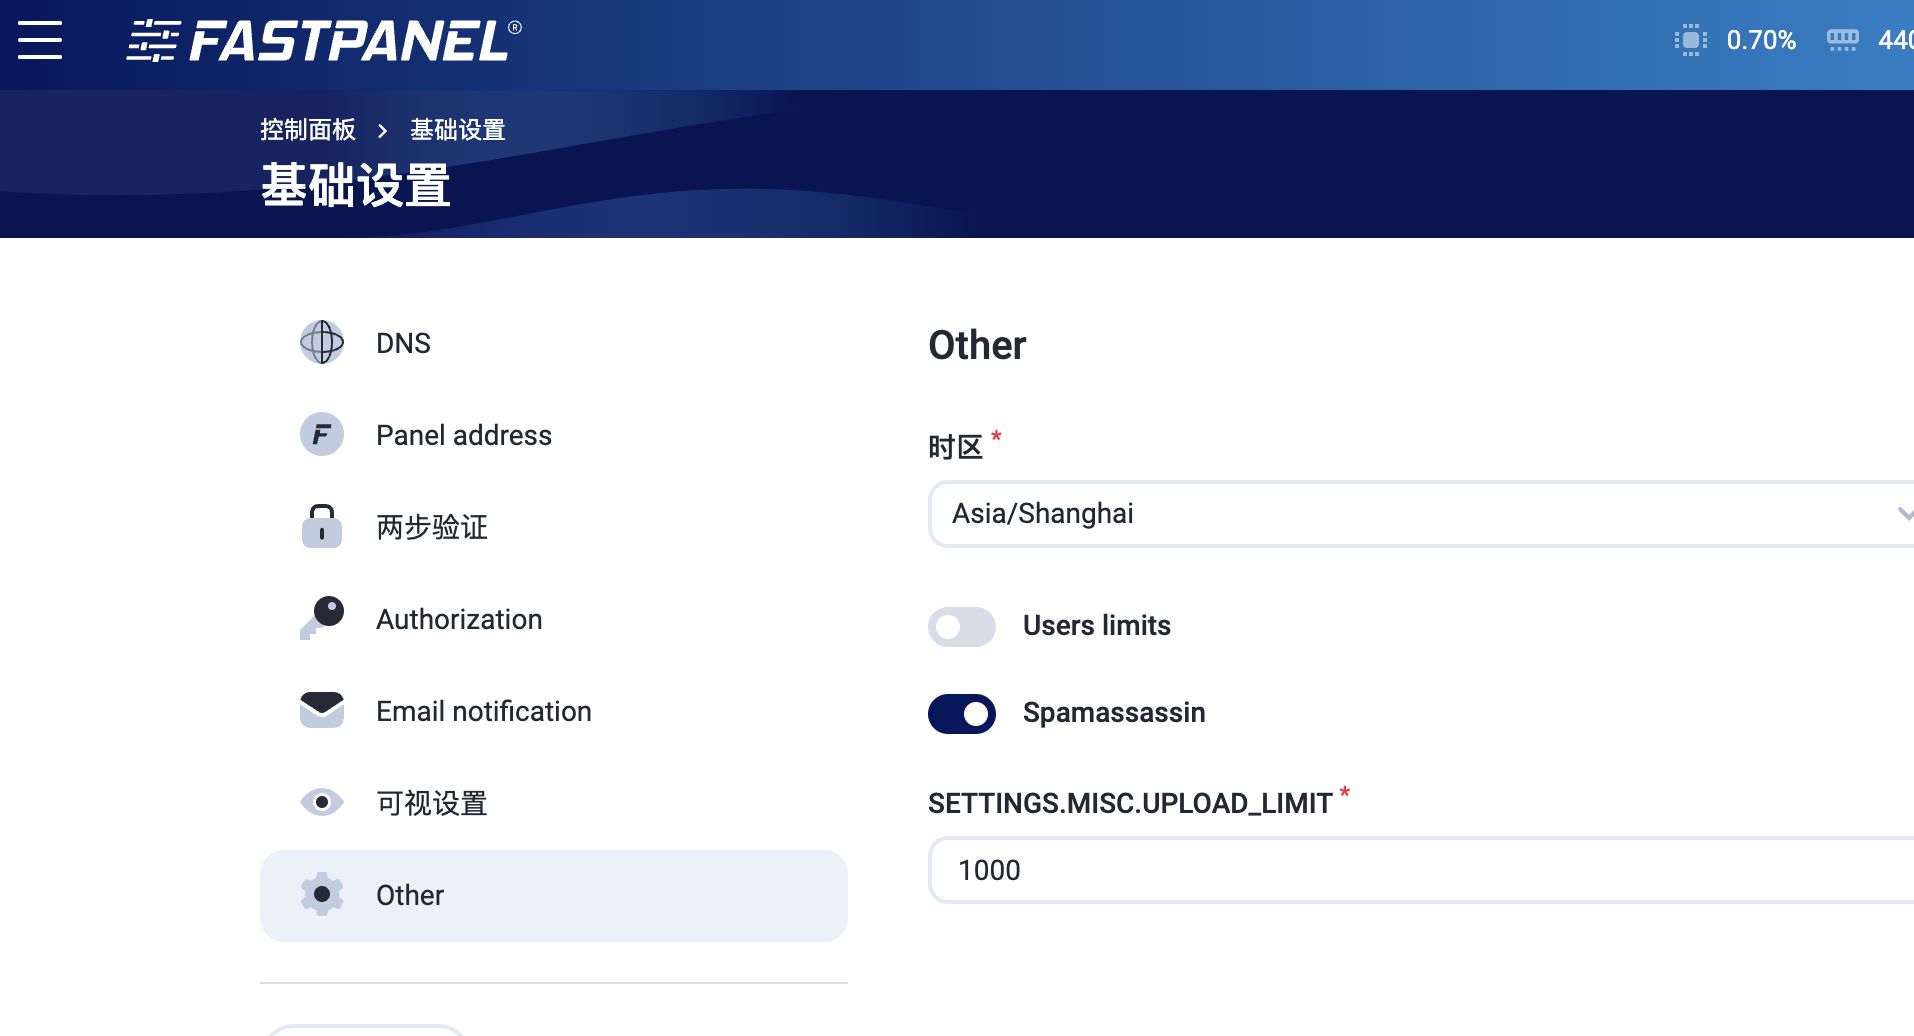Click the DNS globe icon

pos(322,343)
